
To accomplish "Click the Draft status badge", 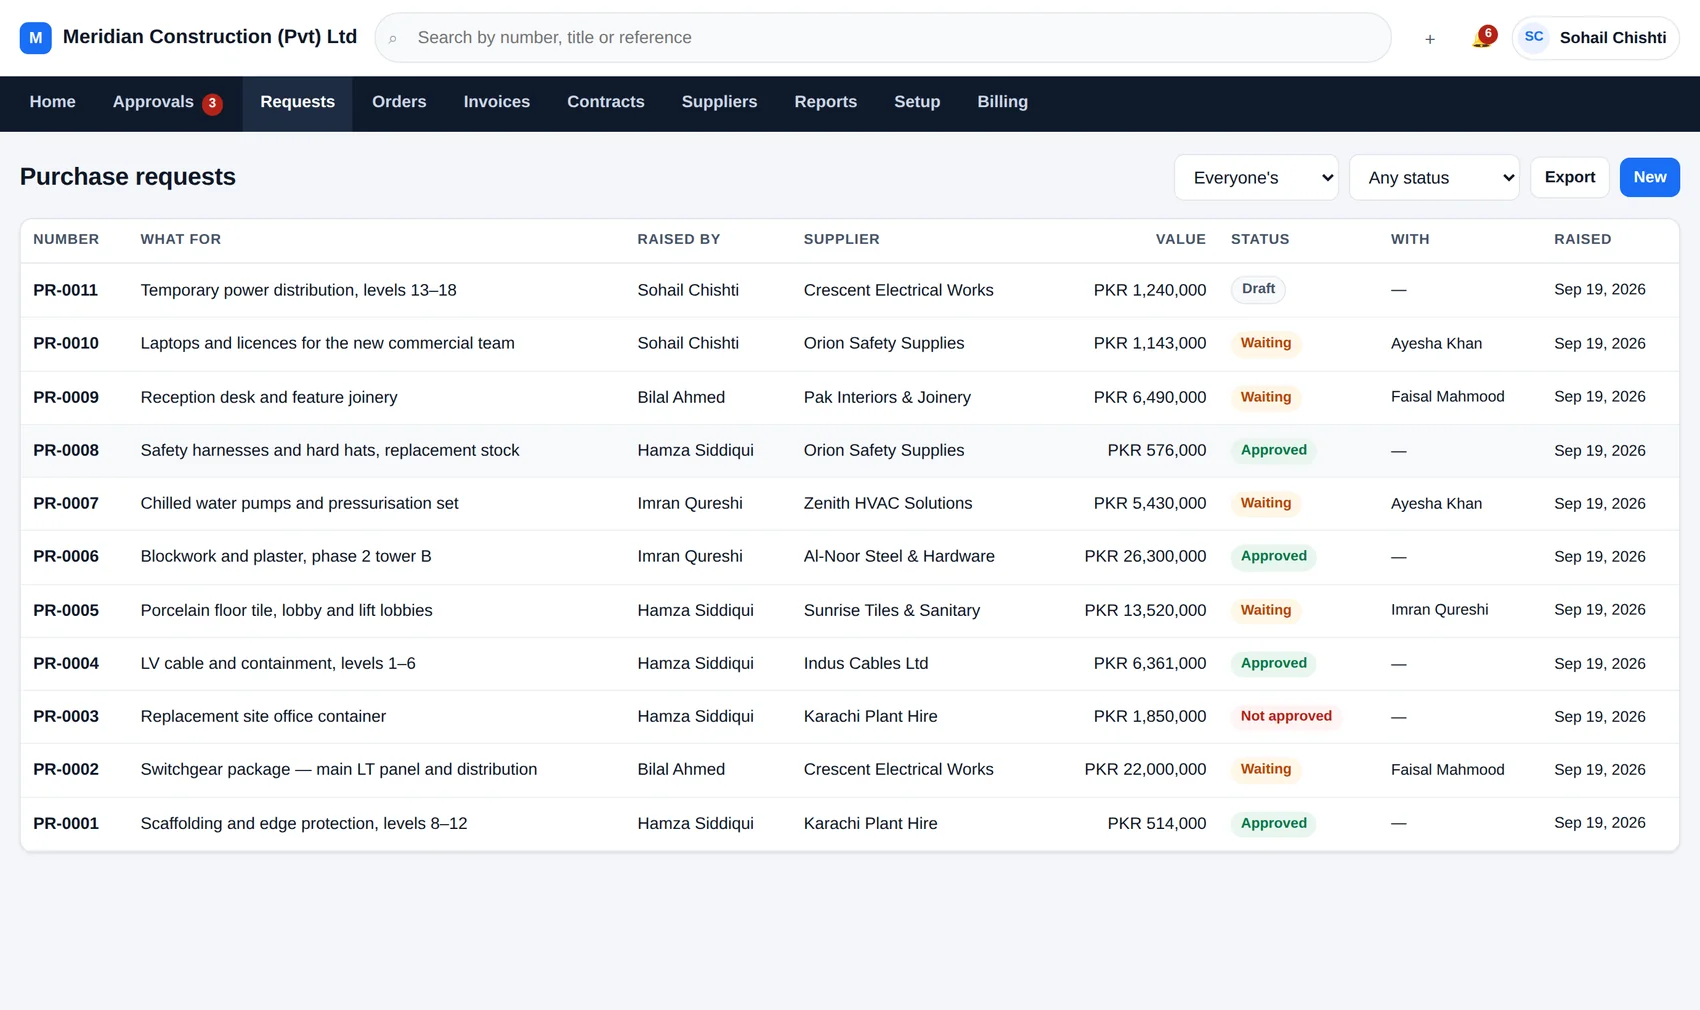I will pyautogui.click(x=1258, y=289).
